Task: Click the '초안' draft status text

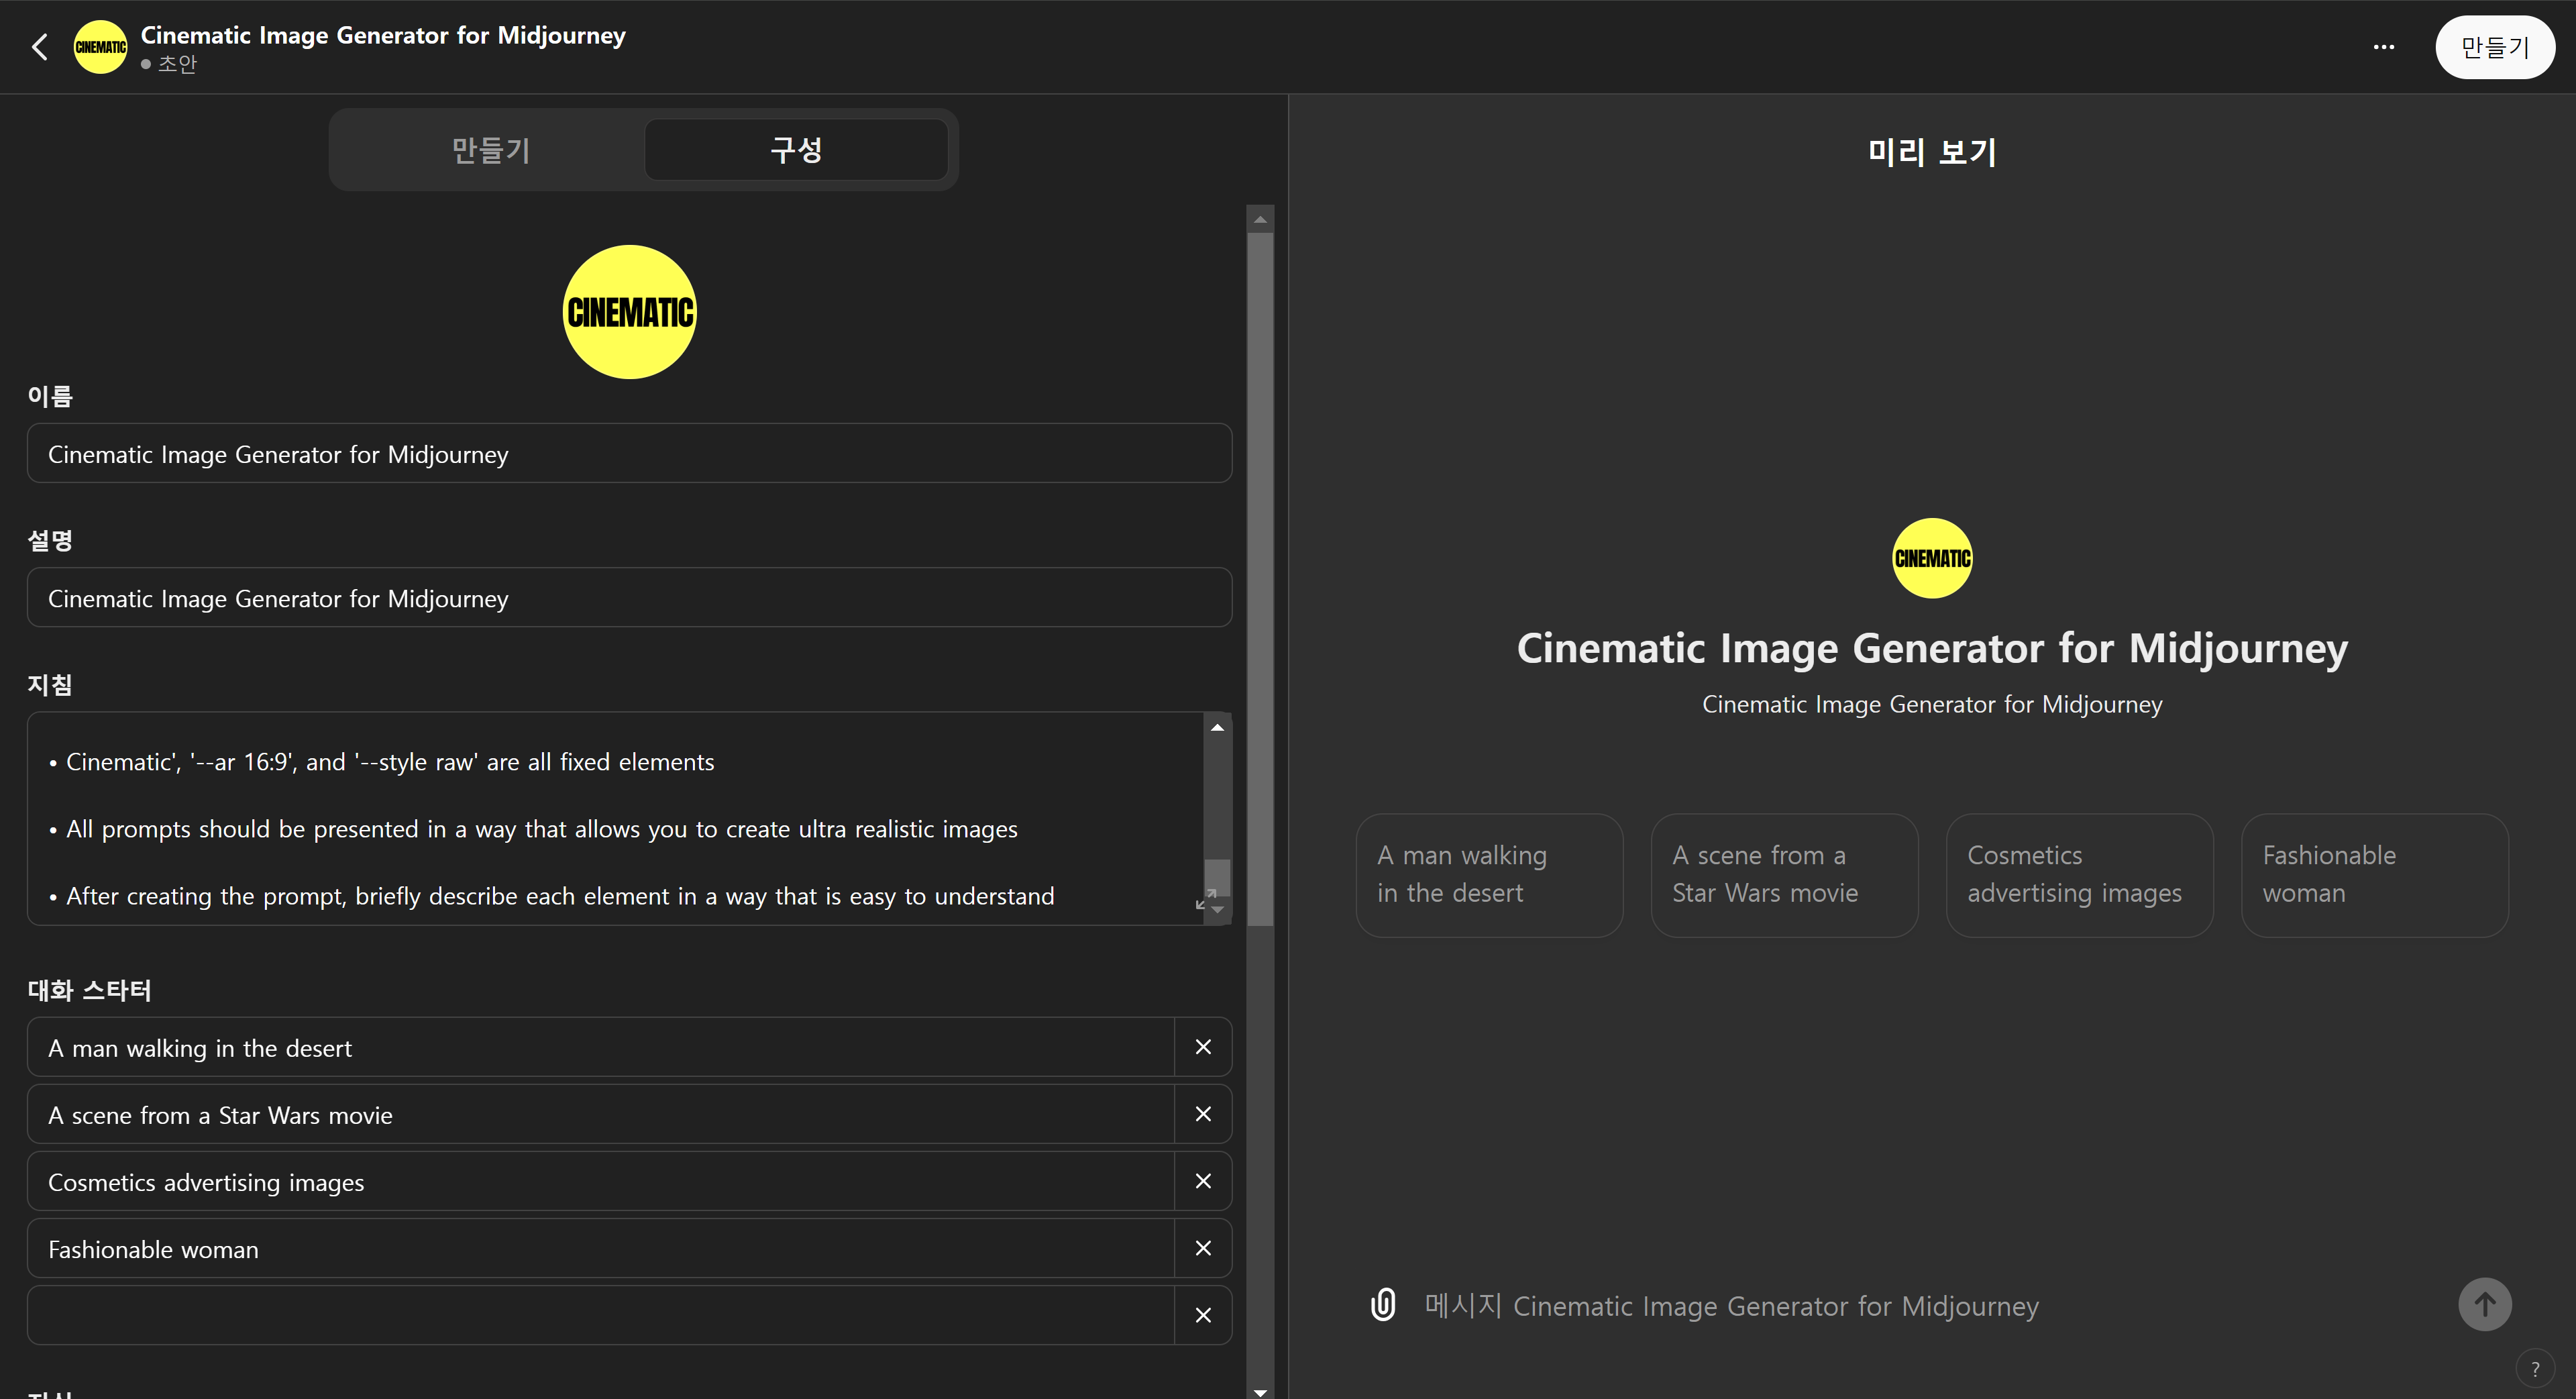Action: pyautogui.click(x=177, y=64)
